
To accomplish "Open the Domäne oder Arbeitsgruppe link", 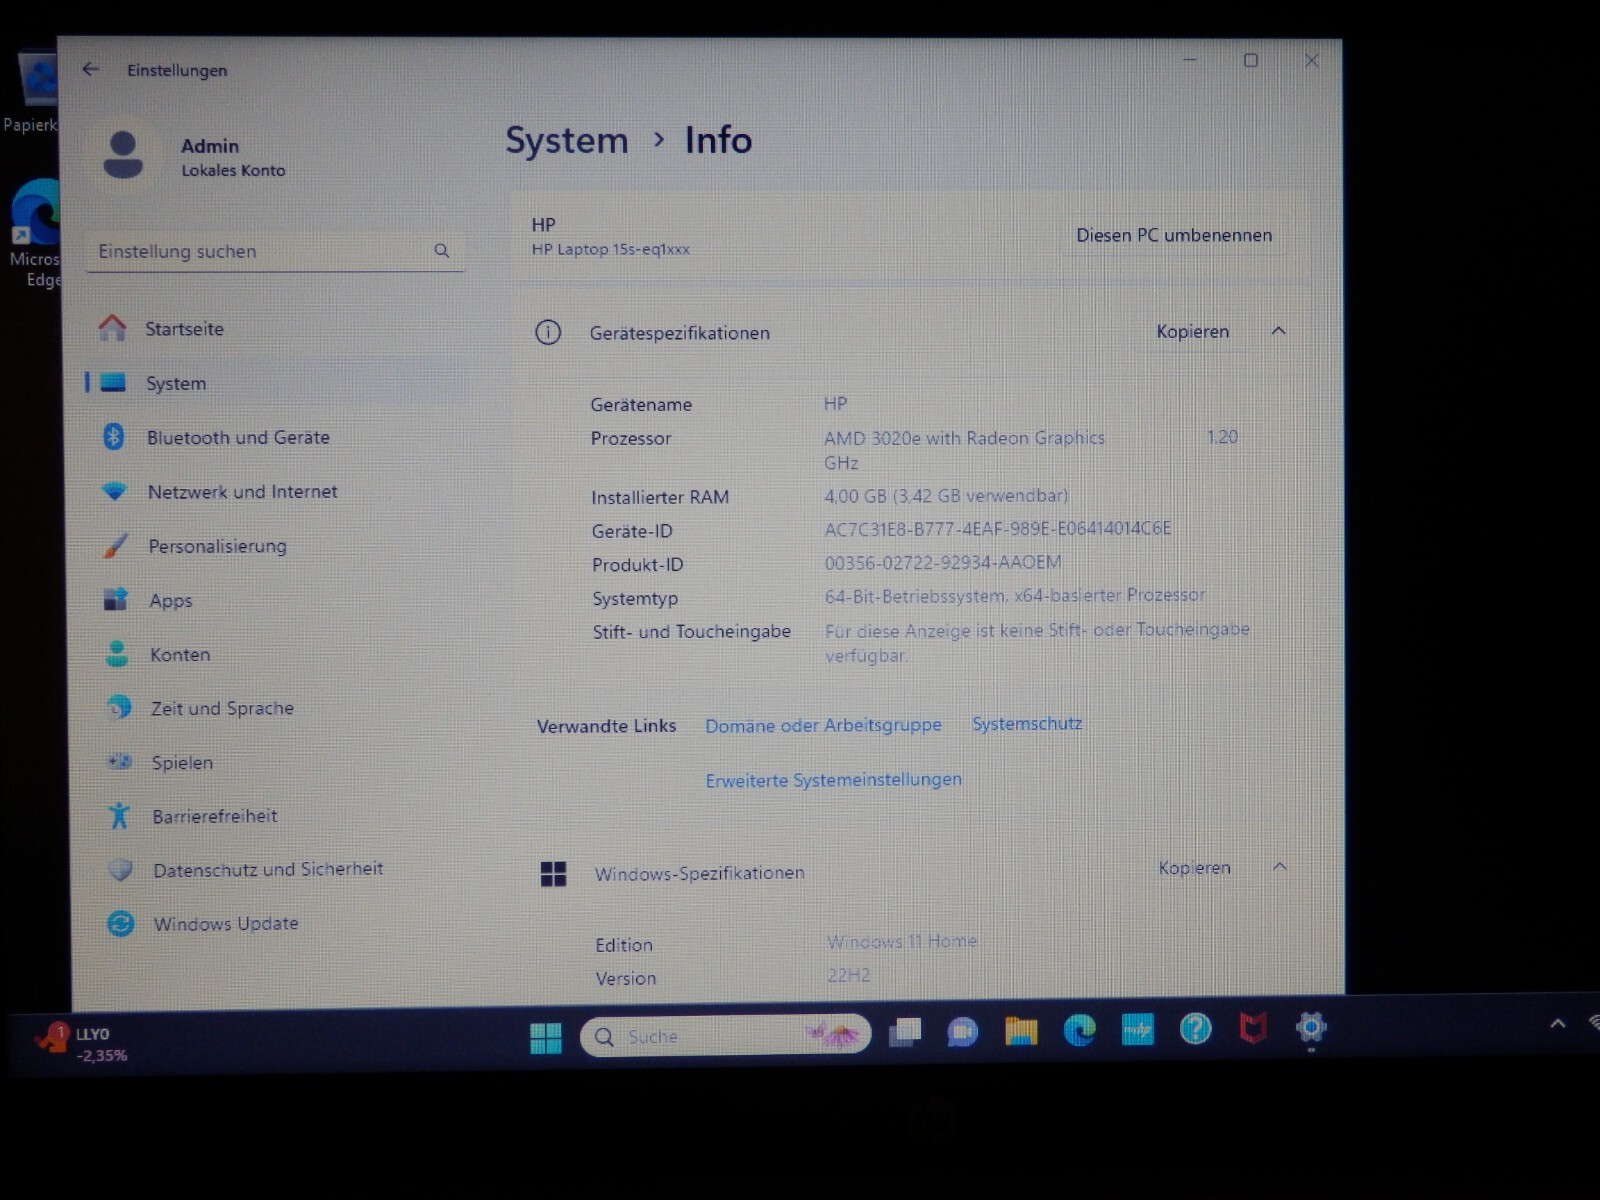I will tap(823, 725).
